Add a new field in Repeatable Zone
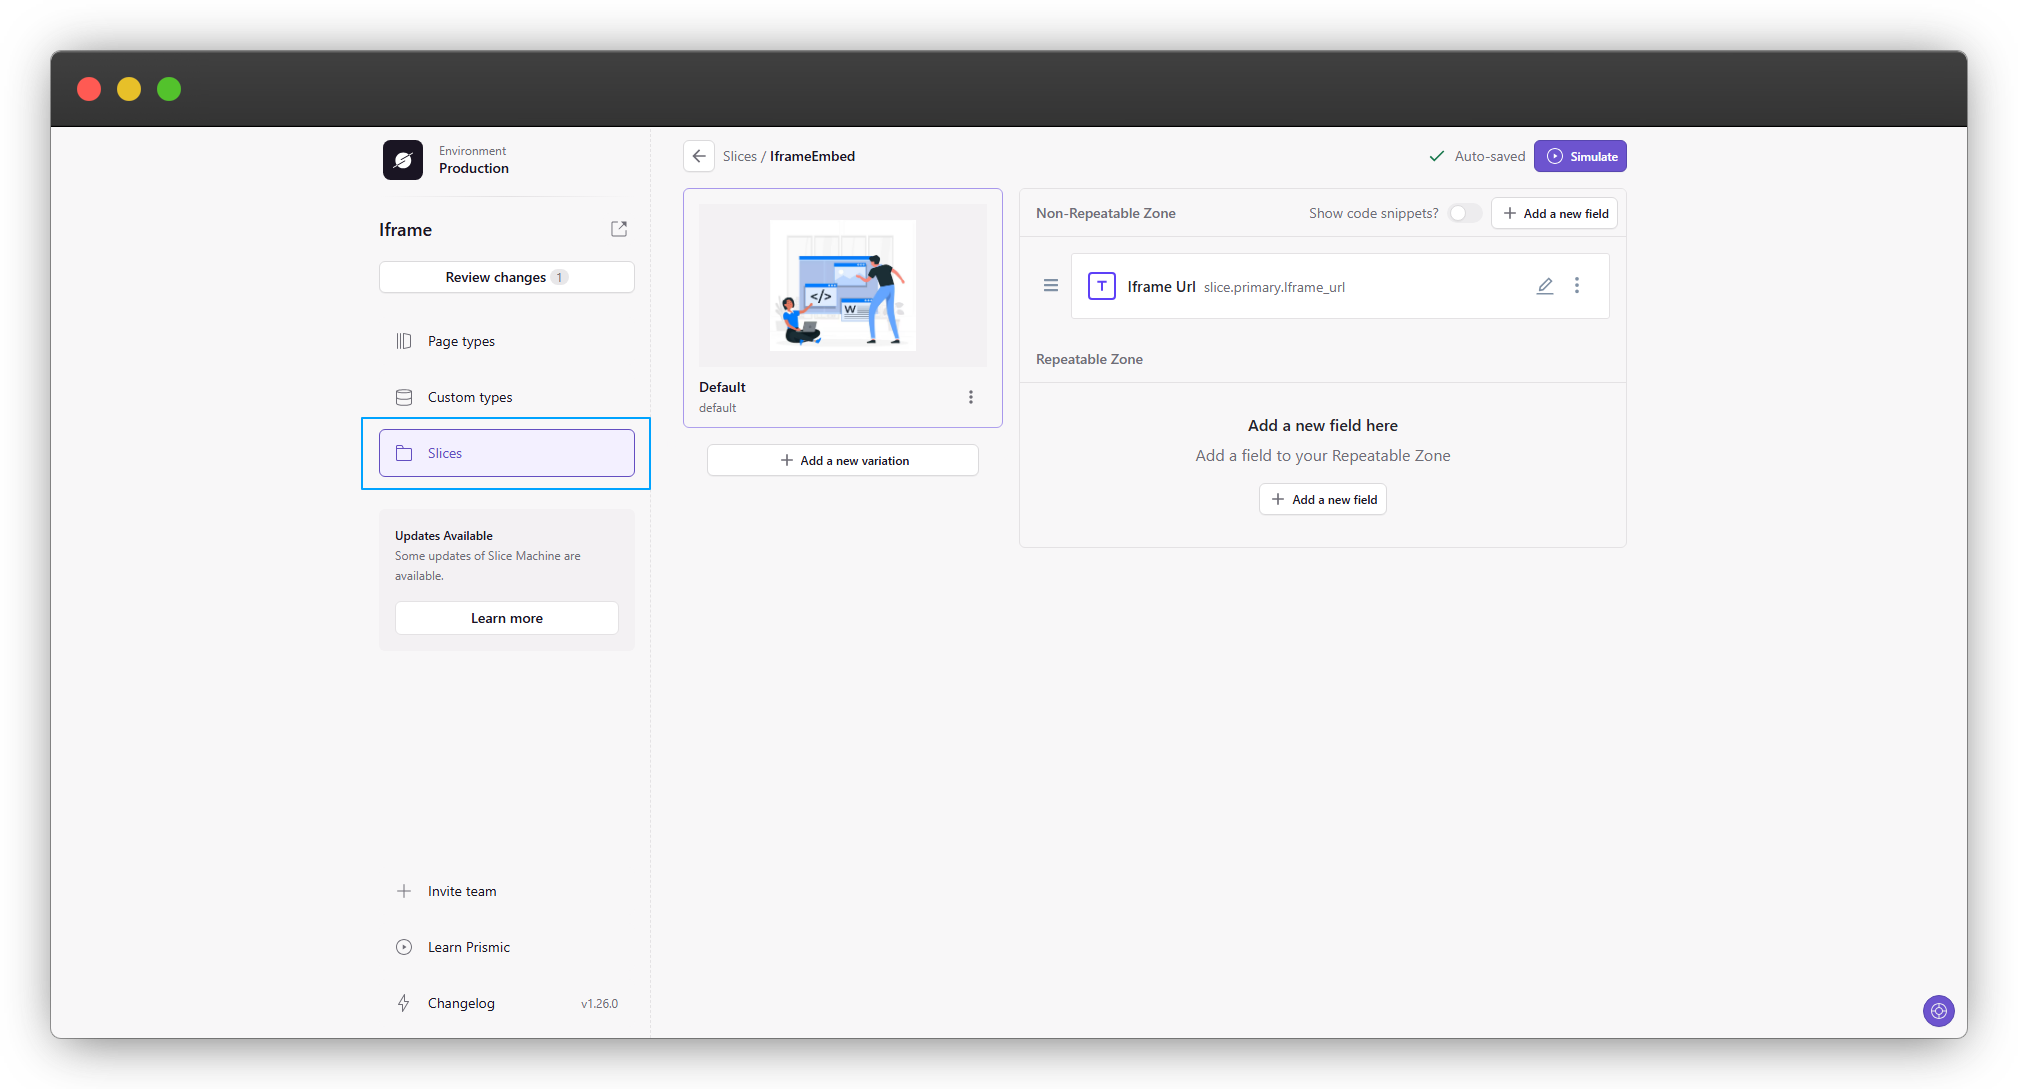2018x1089 pixels. coord(1323,499)
